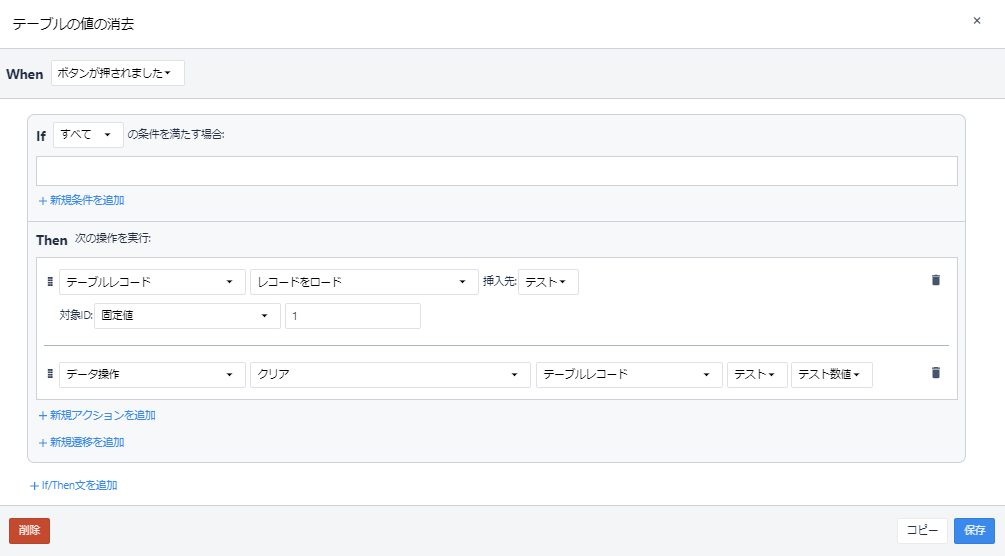Grab the drag handle of テーブルレコード row
The height and width of the screenshot is (556, 1005).
(x=50, y=282)
